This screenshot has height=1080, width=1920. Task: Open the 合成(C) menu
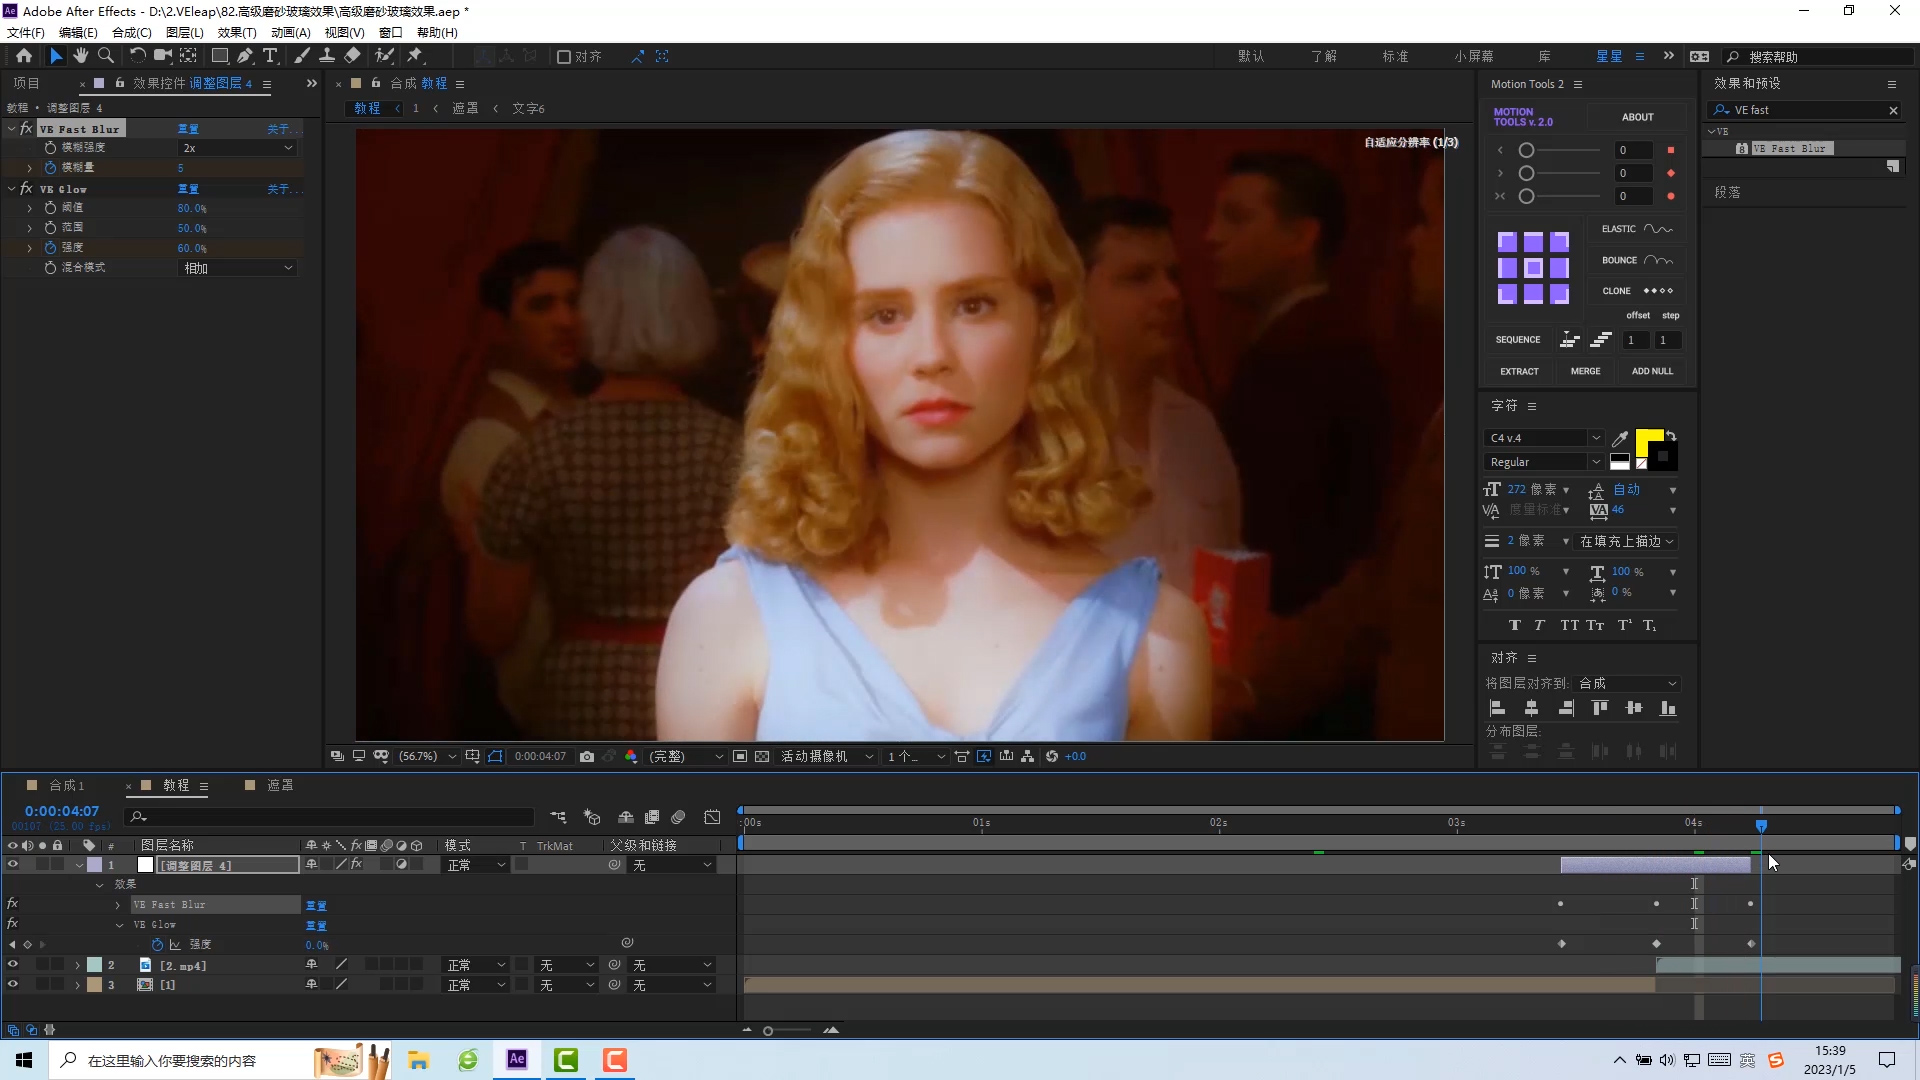click(132, 32)
